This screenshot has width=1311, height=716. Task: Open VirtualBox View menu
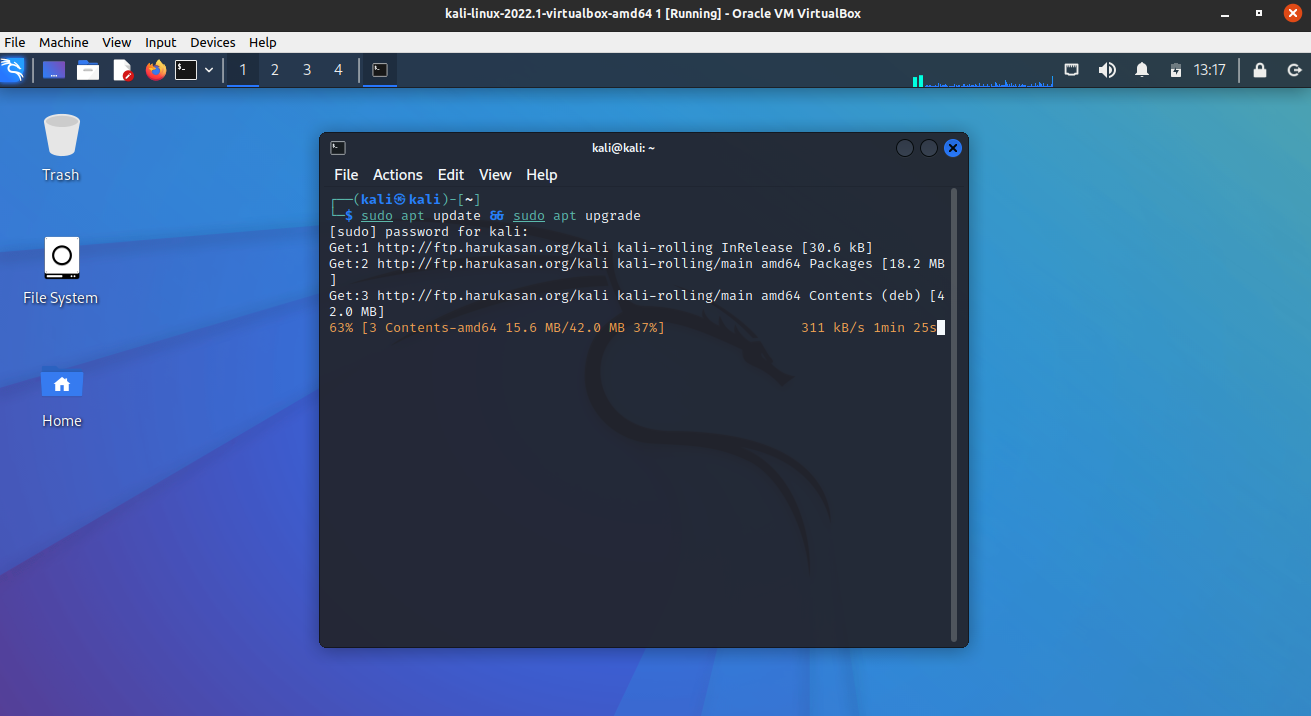(117, 42)
